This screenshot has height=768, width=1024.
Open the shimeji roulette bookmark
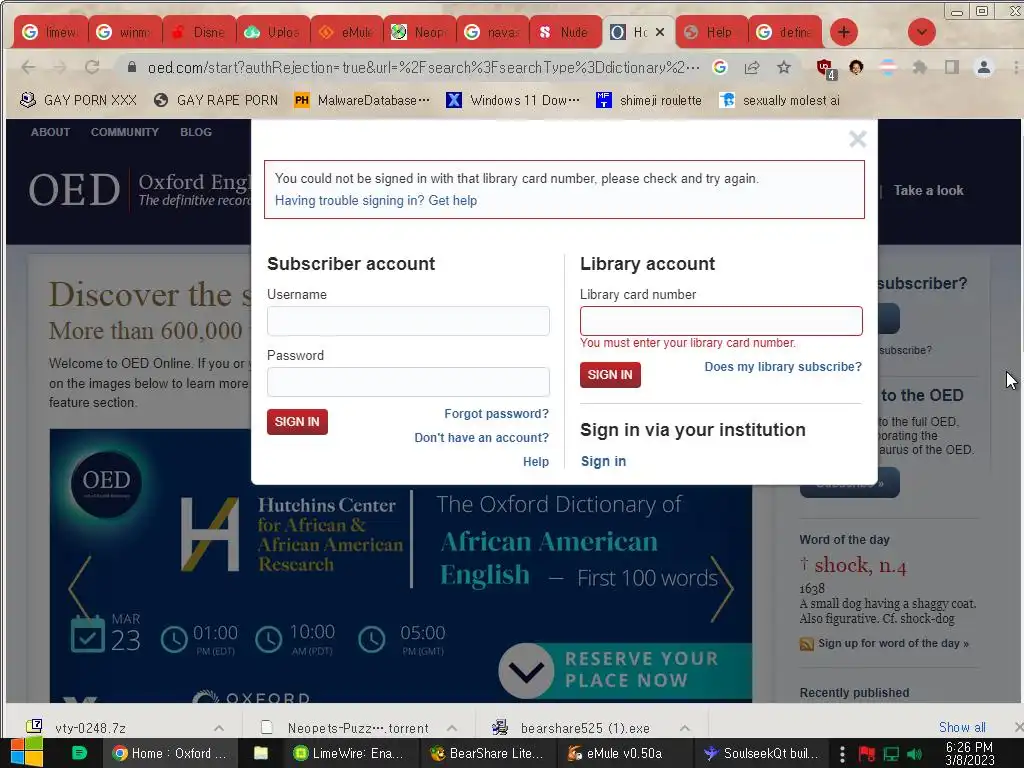[649, 100]
